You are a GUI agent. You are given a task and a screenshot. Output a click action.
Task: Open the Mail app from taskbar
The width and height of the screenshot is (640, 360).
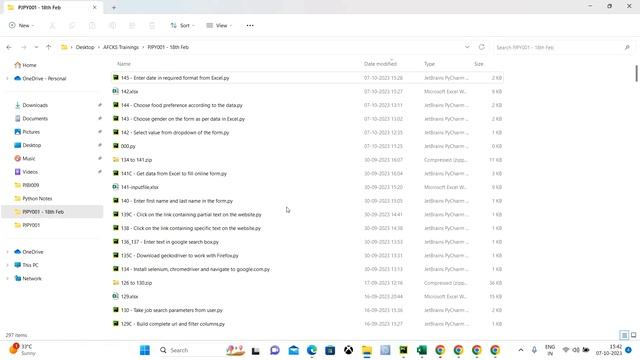click(293, 350)
